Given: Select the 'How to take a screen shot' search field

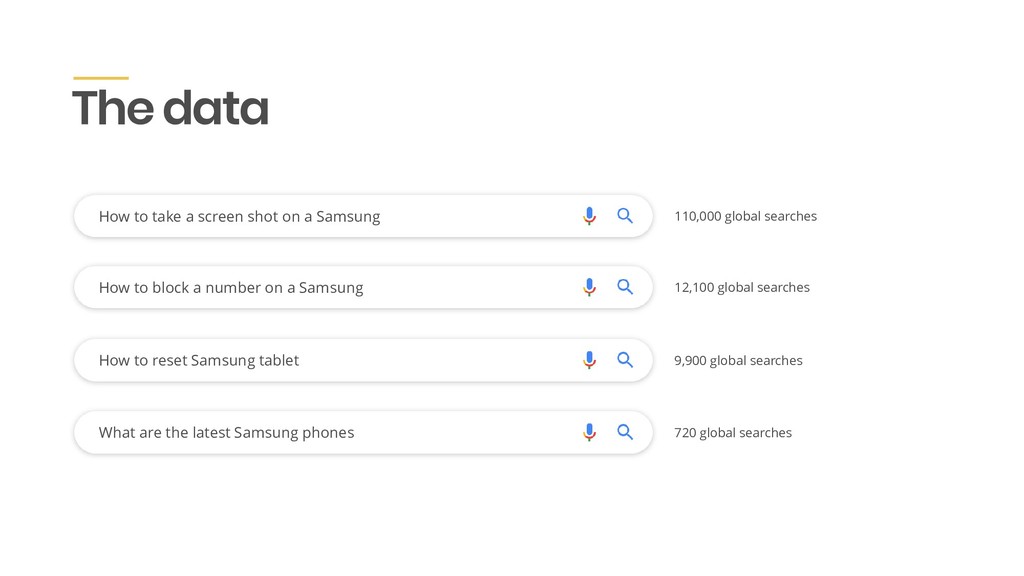Looking at the screenshot, I should (x=363, y=216).
